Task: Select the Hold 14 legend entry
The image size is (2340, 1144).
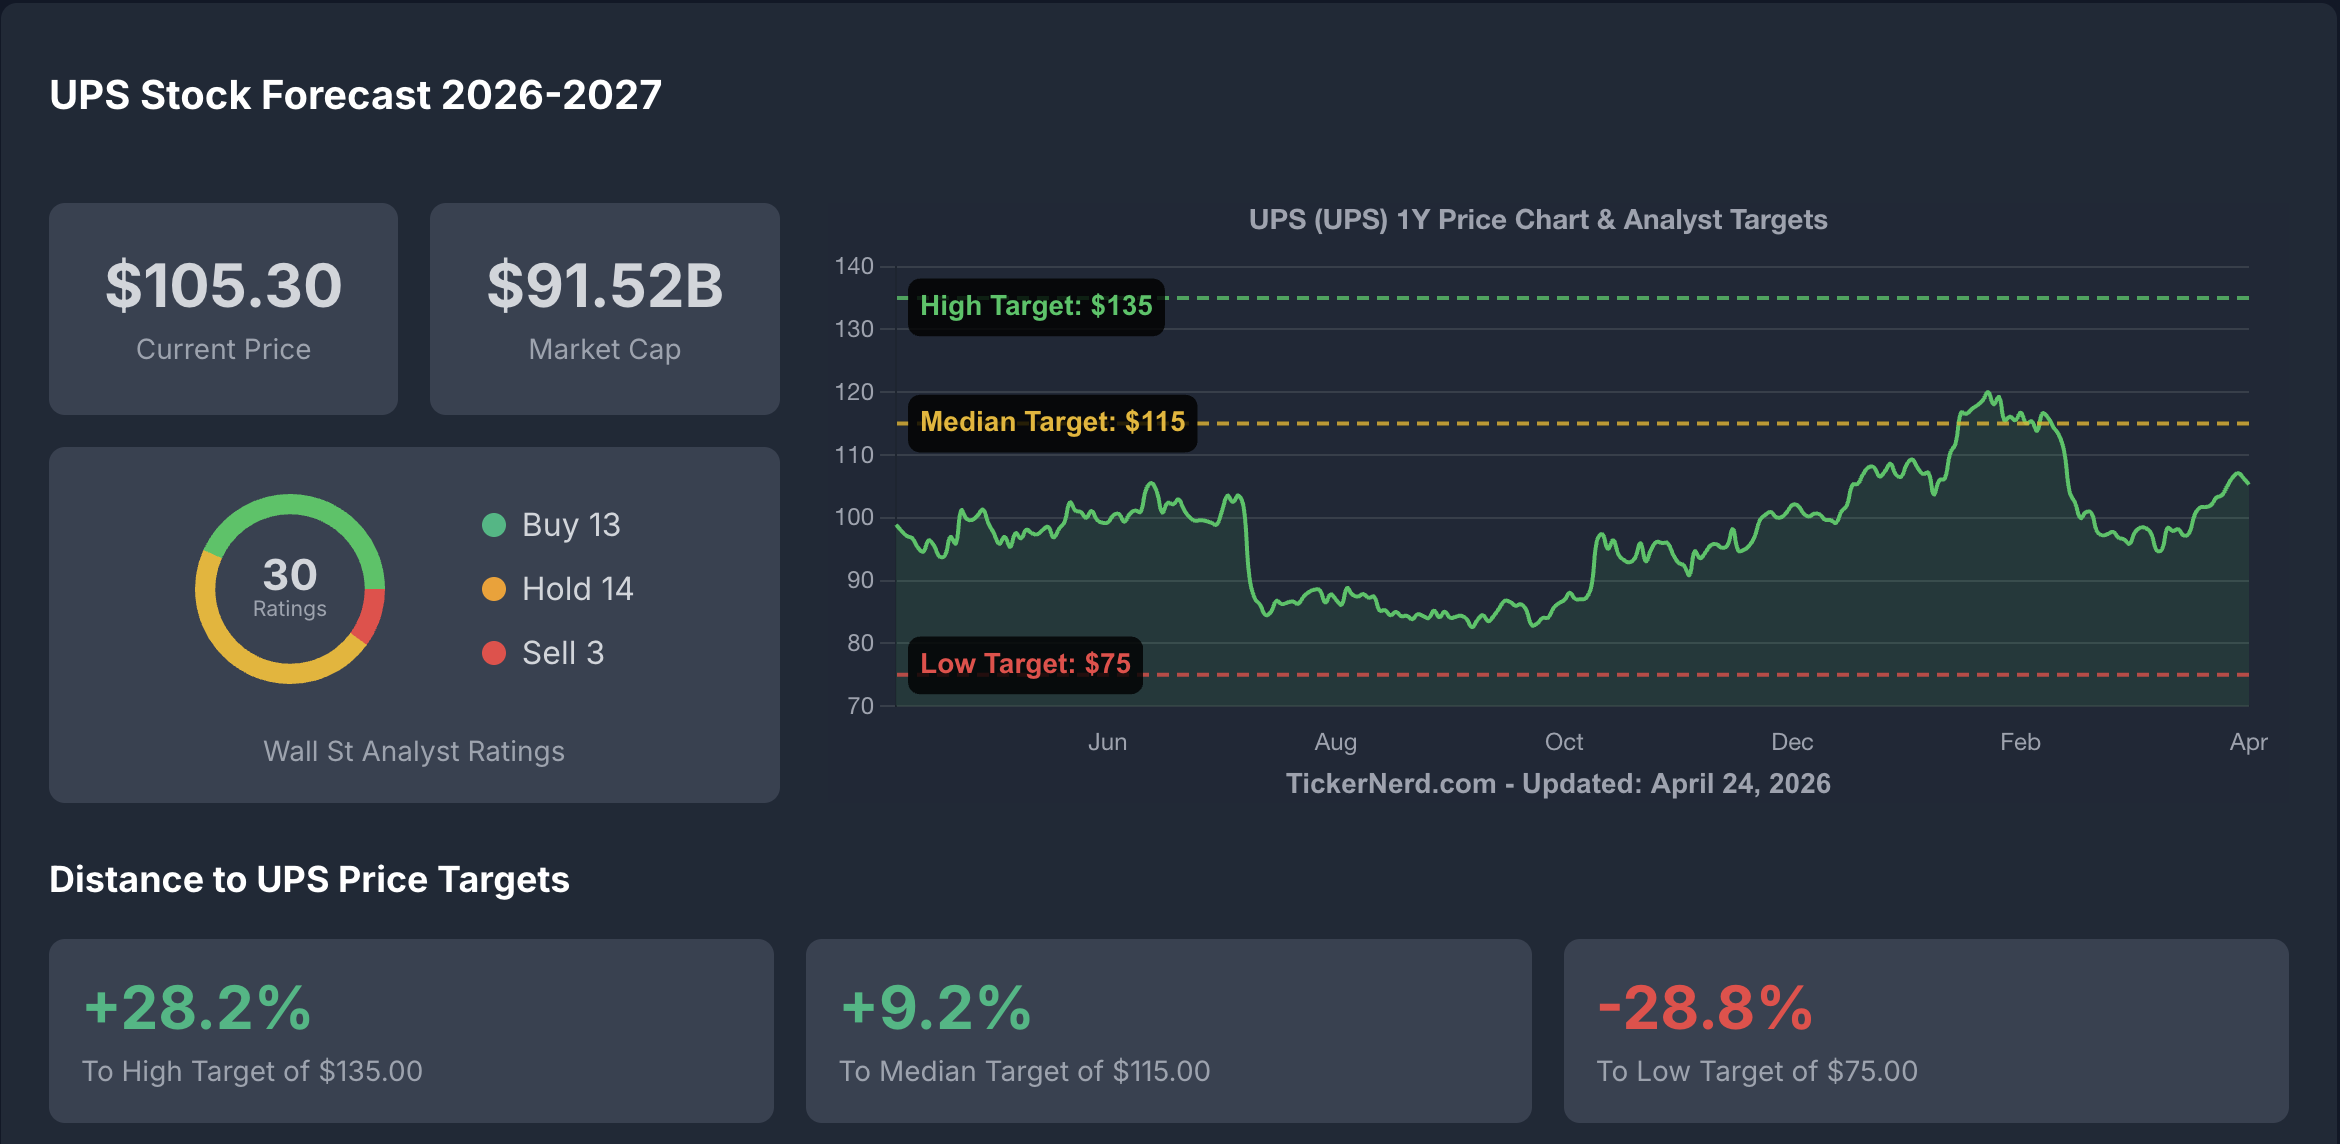Action: pos(577,589)
